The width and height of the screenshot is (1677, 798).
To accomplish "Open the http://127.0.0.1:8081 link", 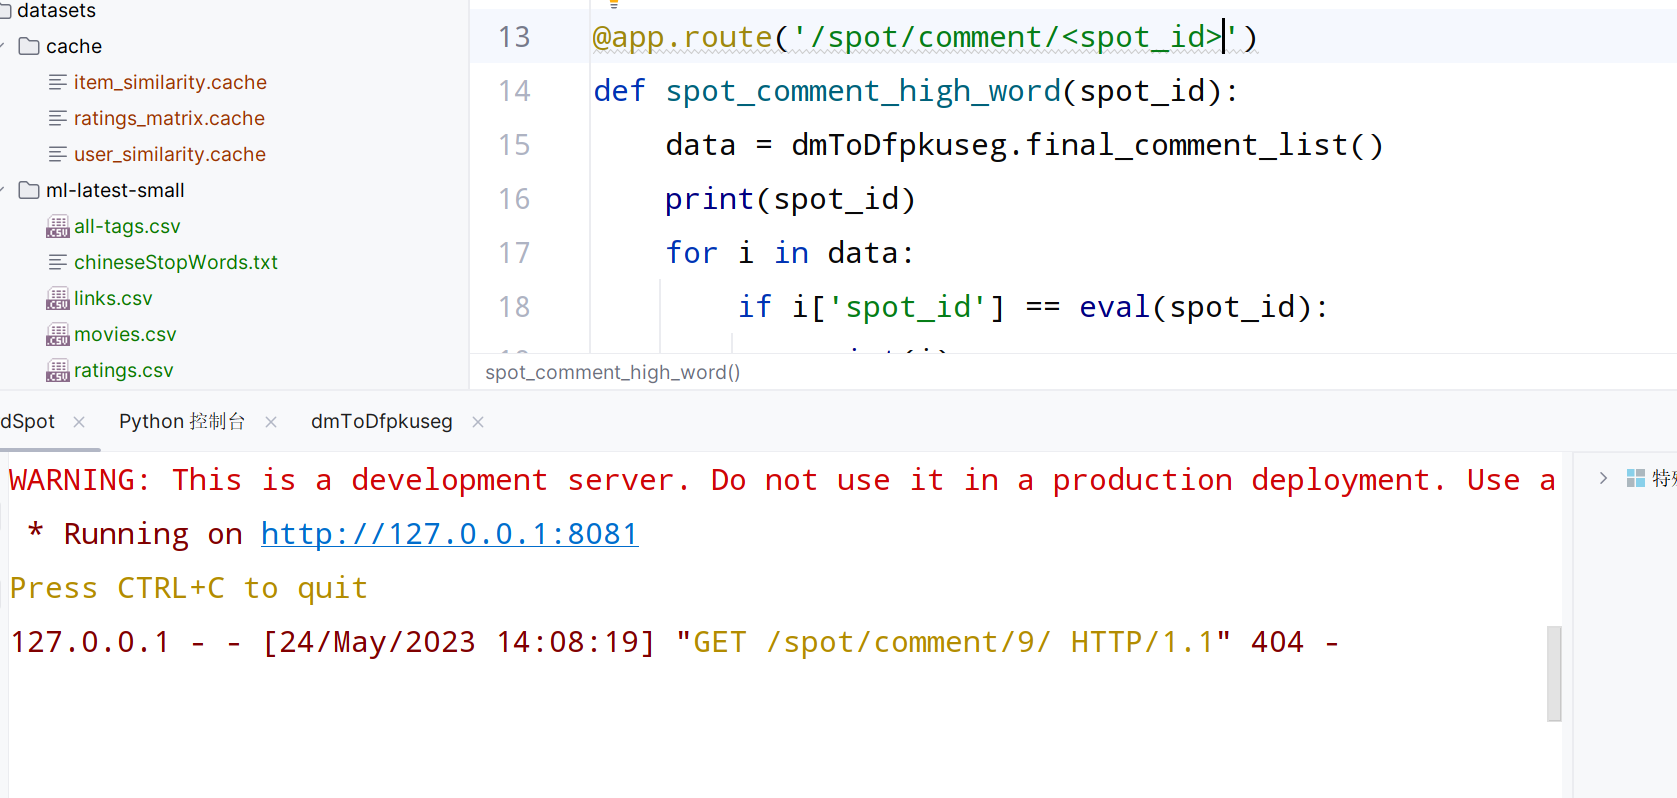I will point(449,534).
